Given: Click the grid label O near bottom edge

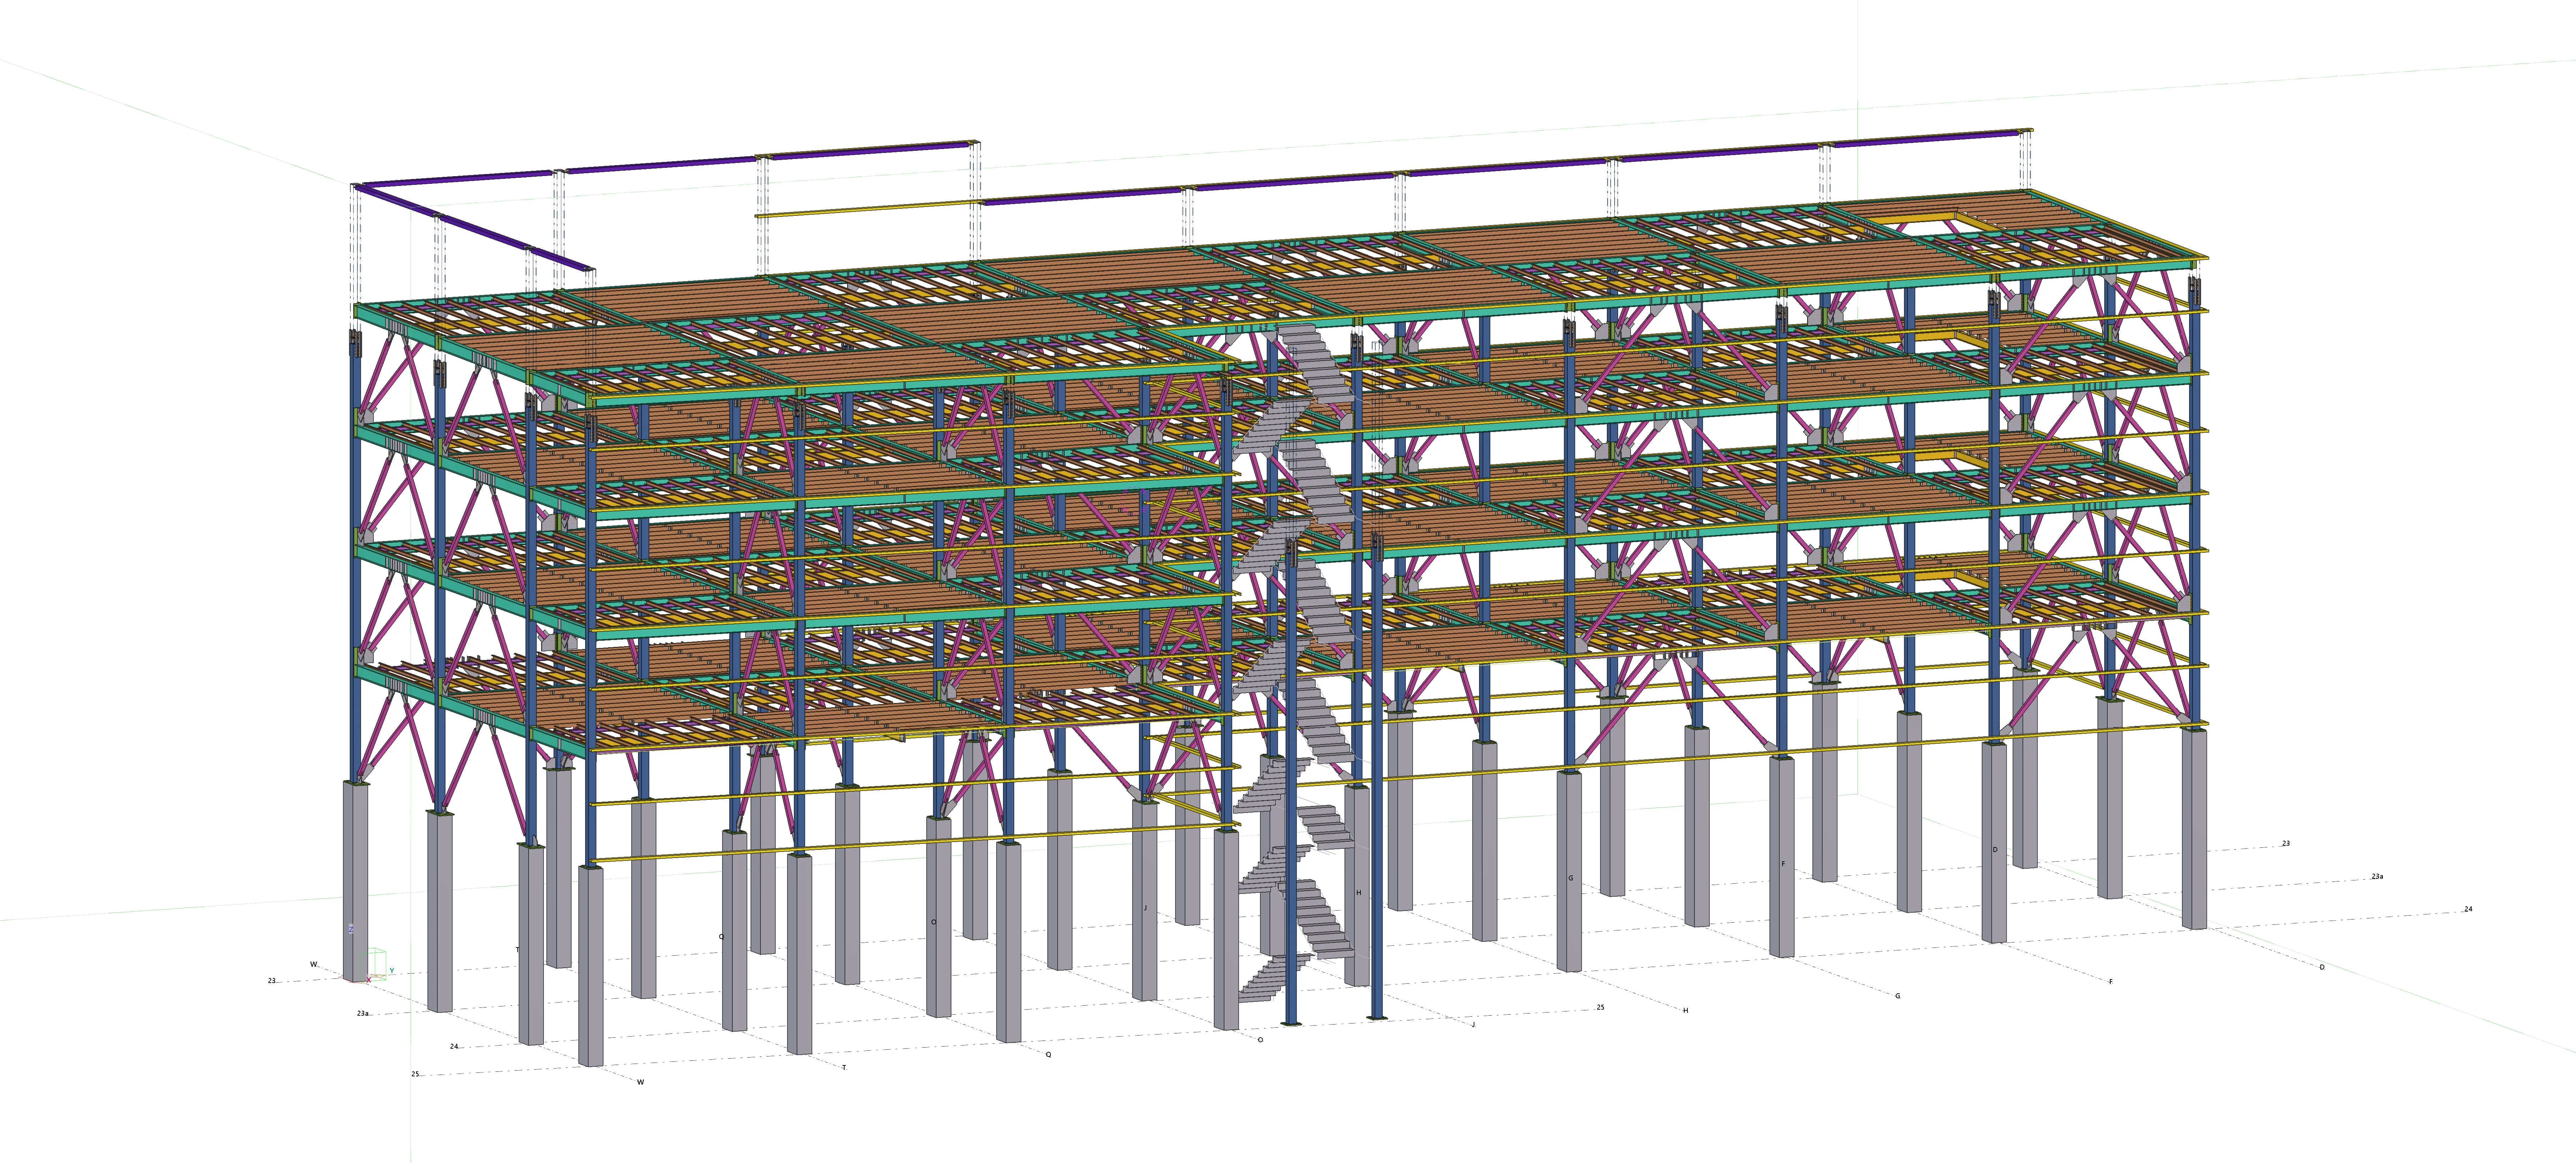Looking at the screenshot, I should click(x=1260, y=1040).
